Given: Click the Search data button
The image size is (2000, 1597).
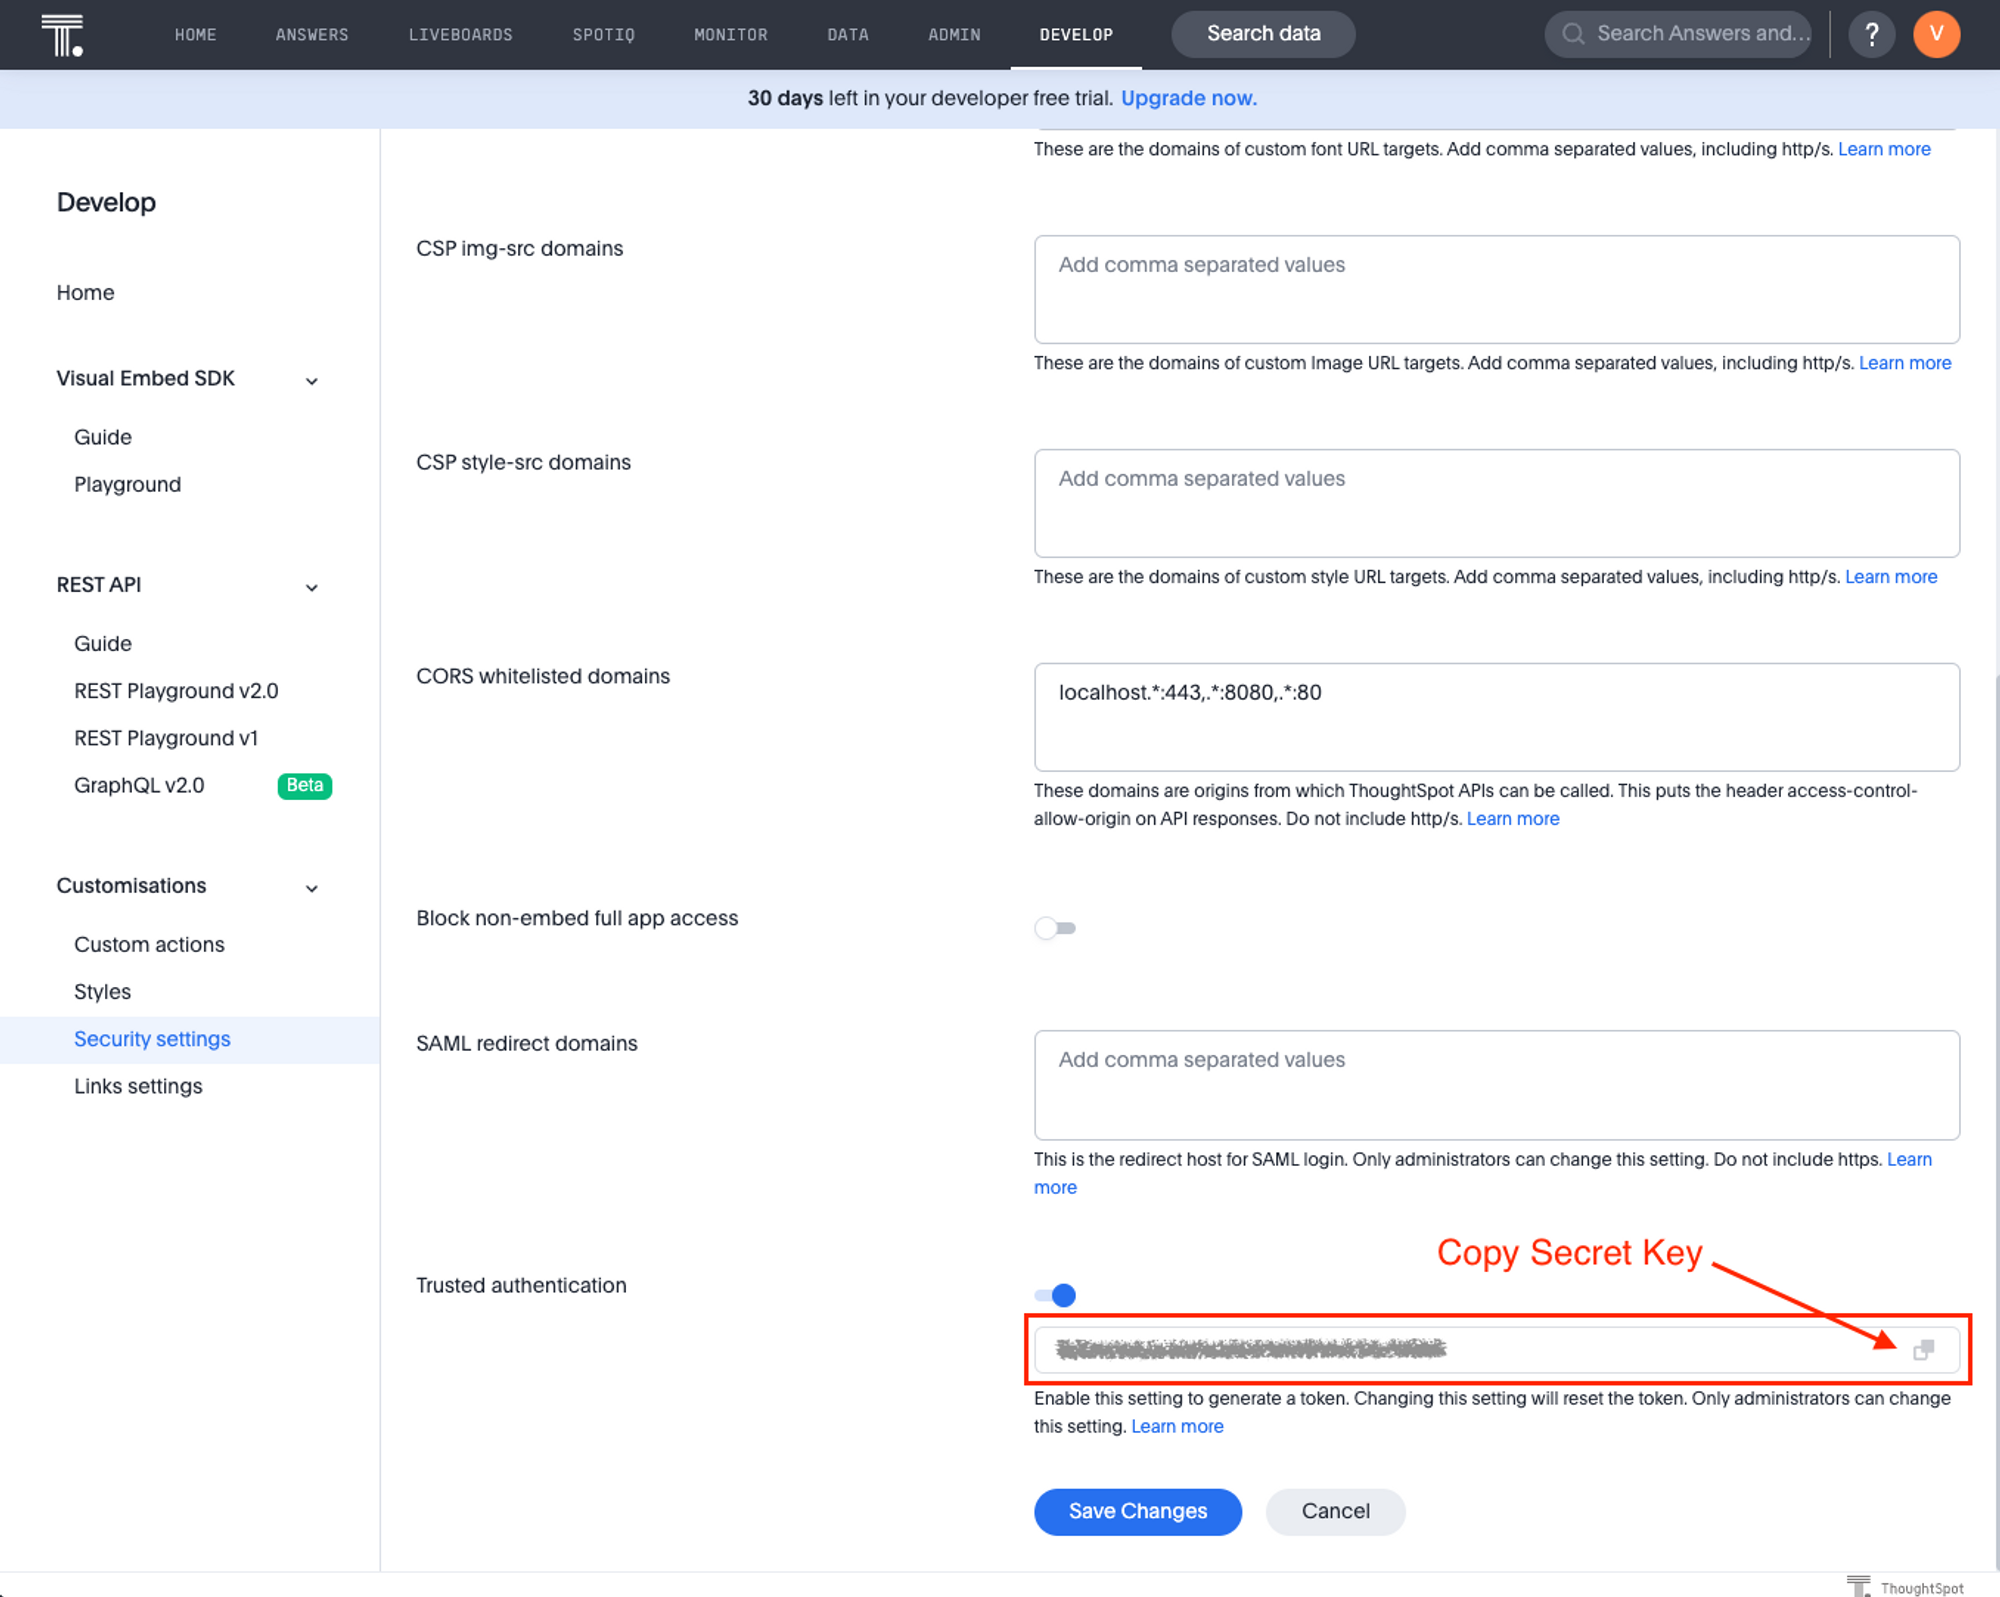Looking at the screenshot, I should [1262, 34].
